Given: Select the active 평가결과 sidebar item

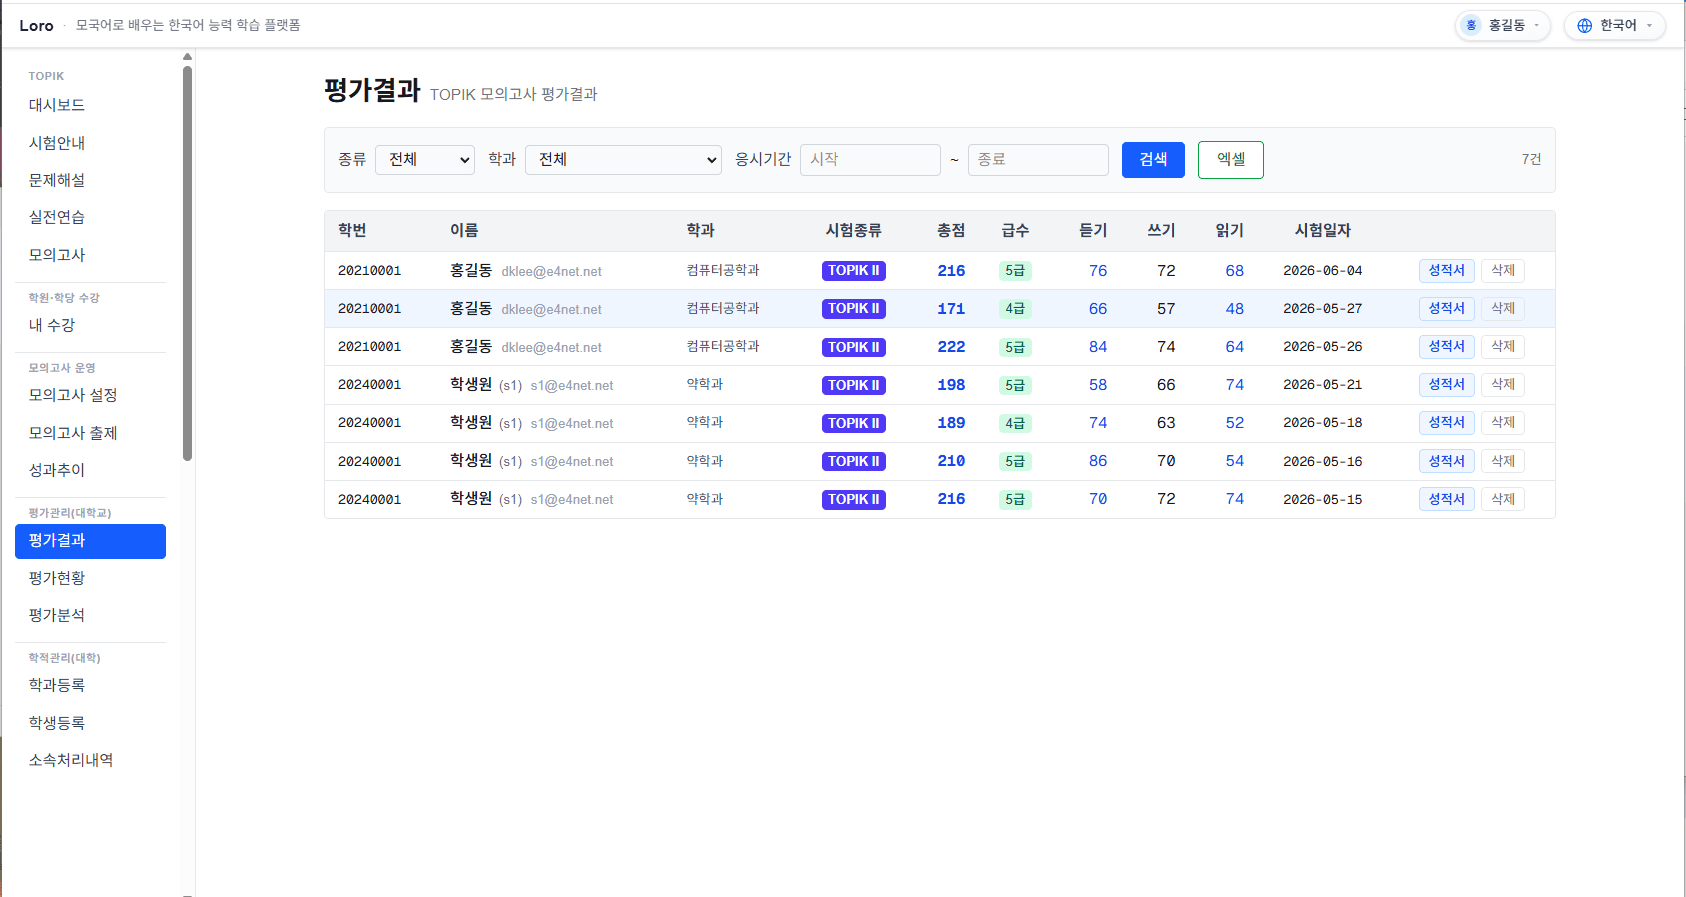Looking at the screenshot, I should pos(90,541).
